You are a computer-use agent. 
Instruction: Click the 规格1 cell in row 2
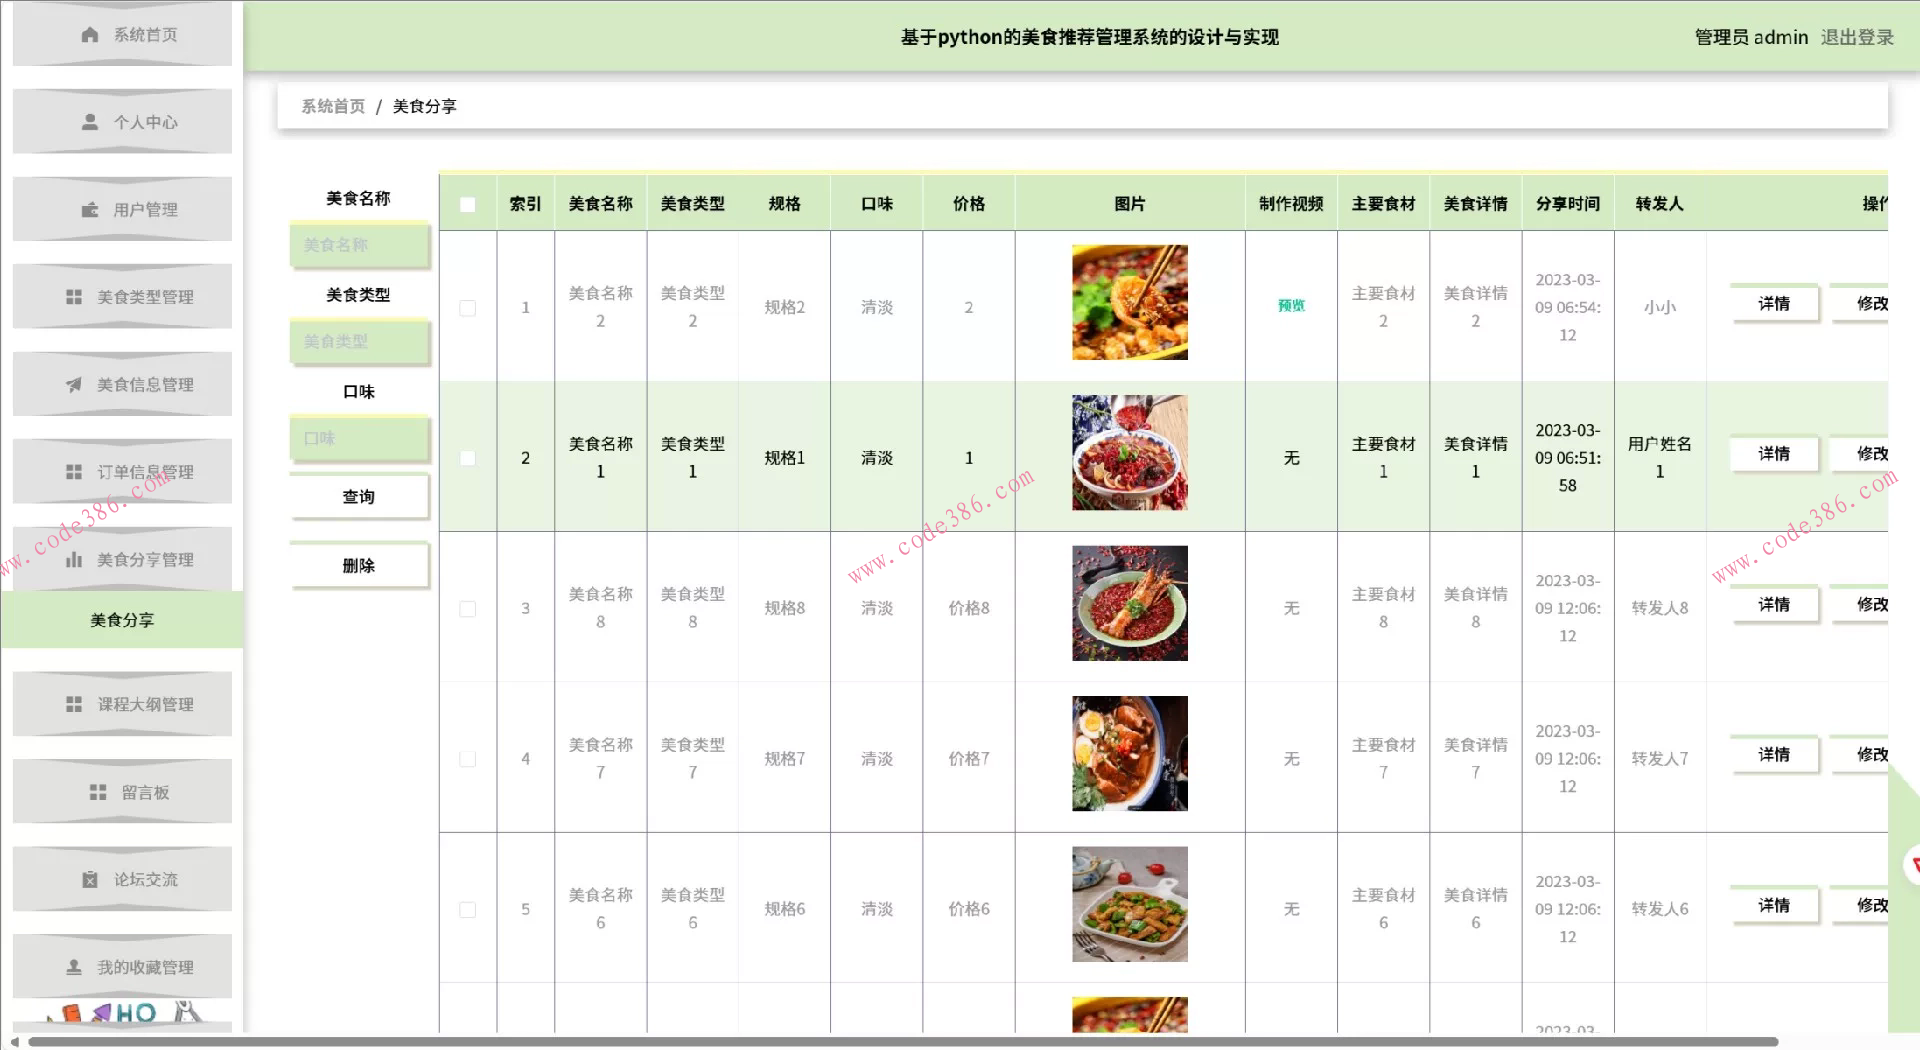pyautogui.click(x=785, y=458)
